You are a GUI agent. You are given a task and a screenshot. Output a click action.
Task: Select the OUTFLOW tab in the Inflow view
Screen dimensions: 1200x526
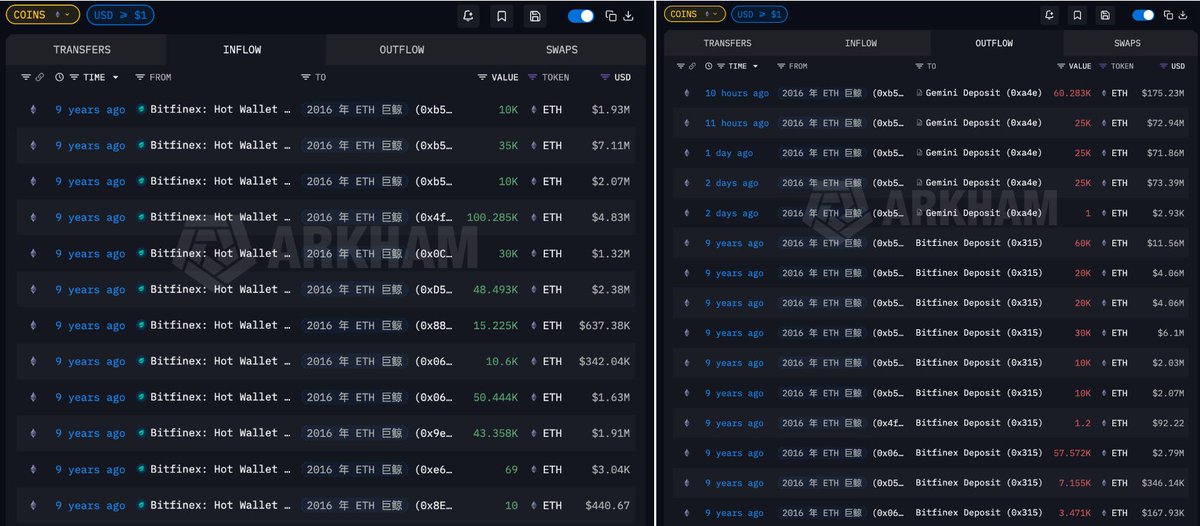tap(402, 50)
